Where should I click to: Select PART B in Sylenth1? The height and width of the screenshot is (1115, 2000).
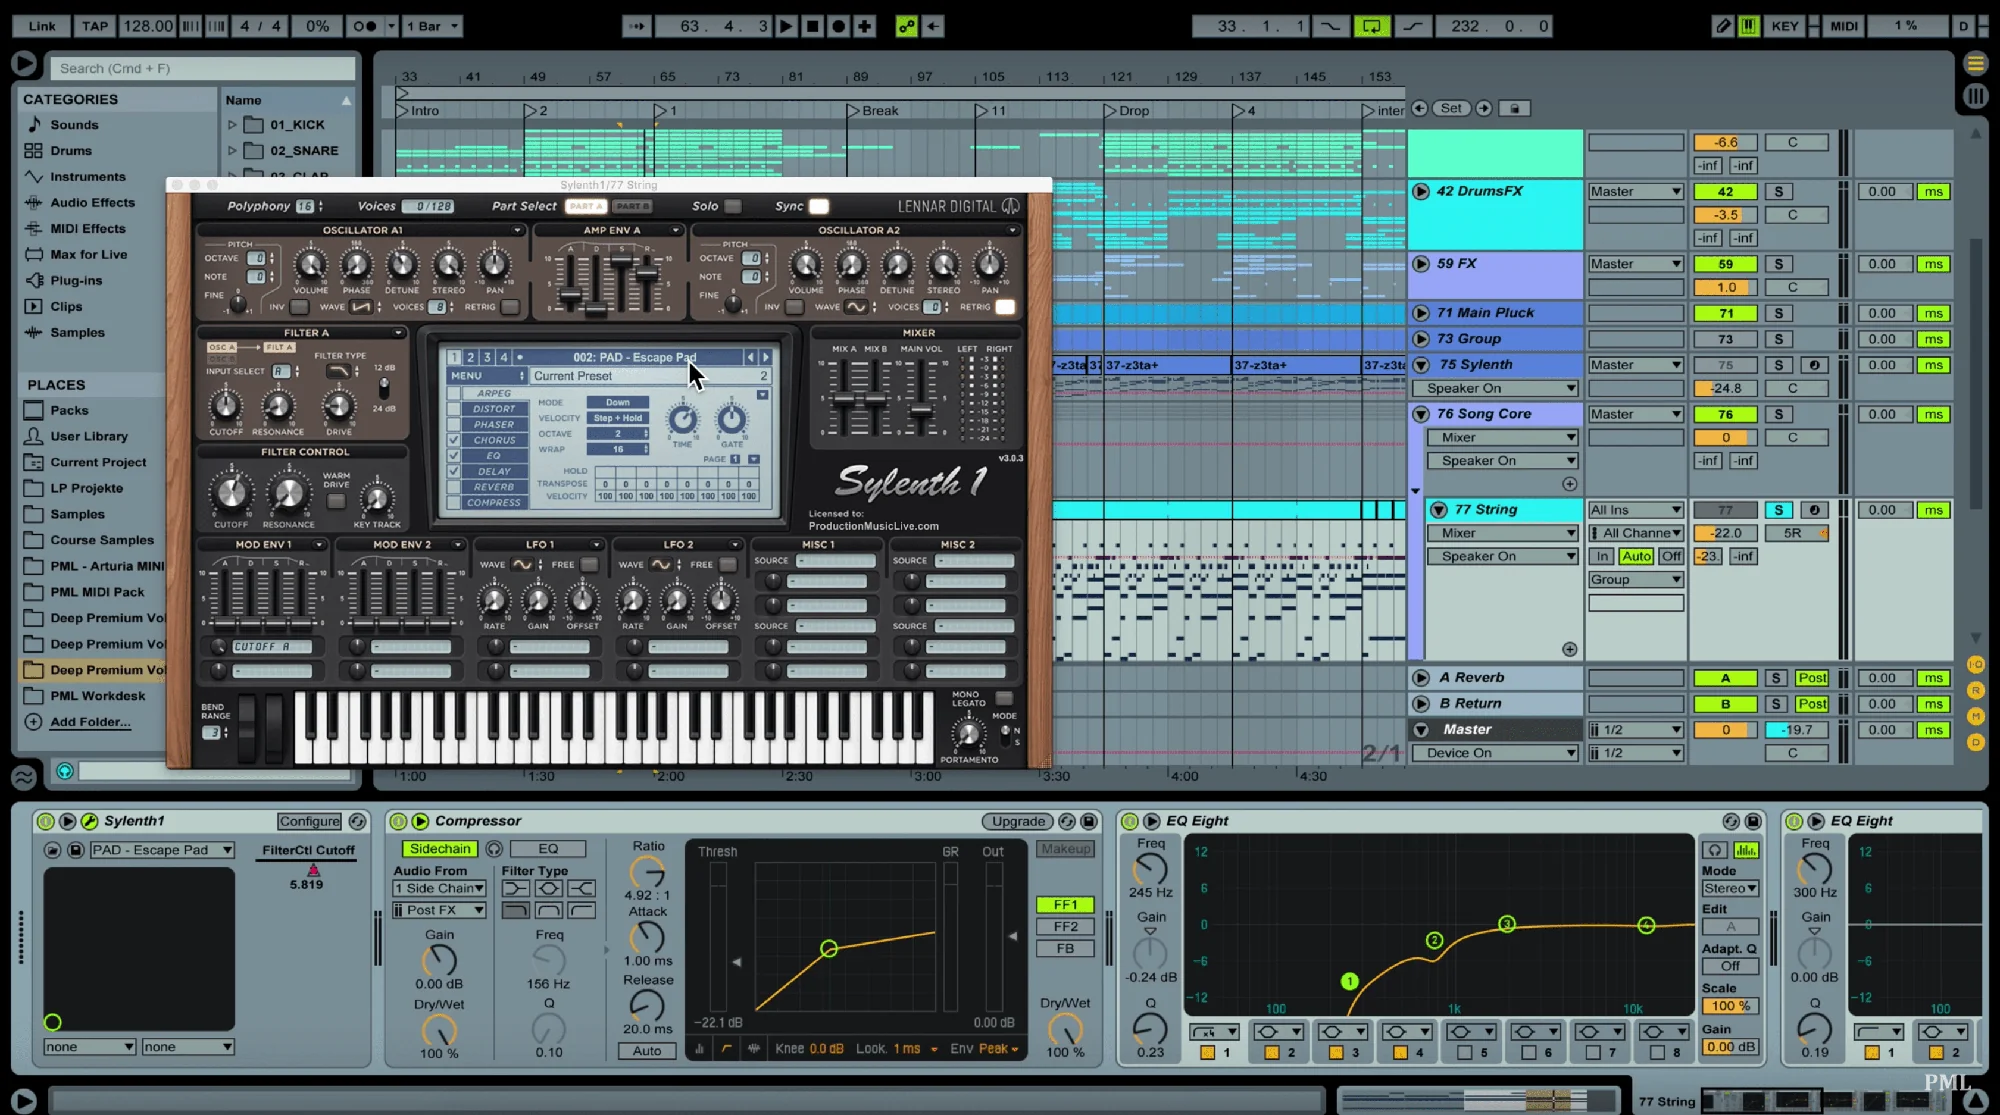click(x=632, y=207)
